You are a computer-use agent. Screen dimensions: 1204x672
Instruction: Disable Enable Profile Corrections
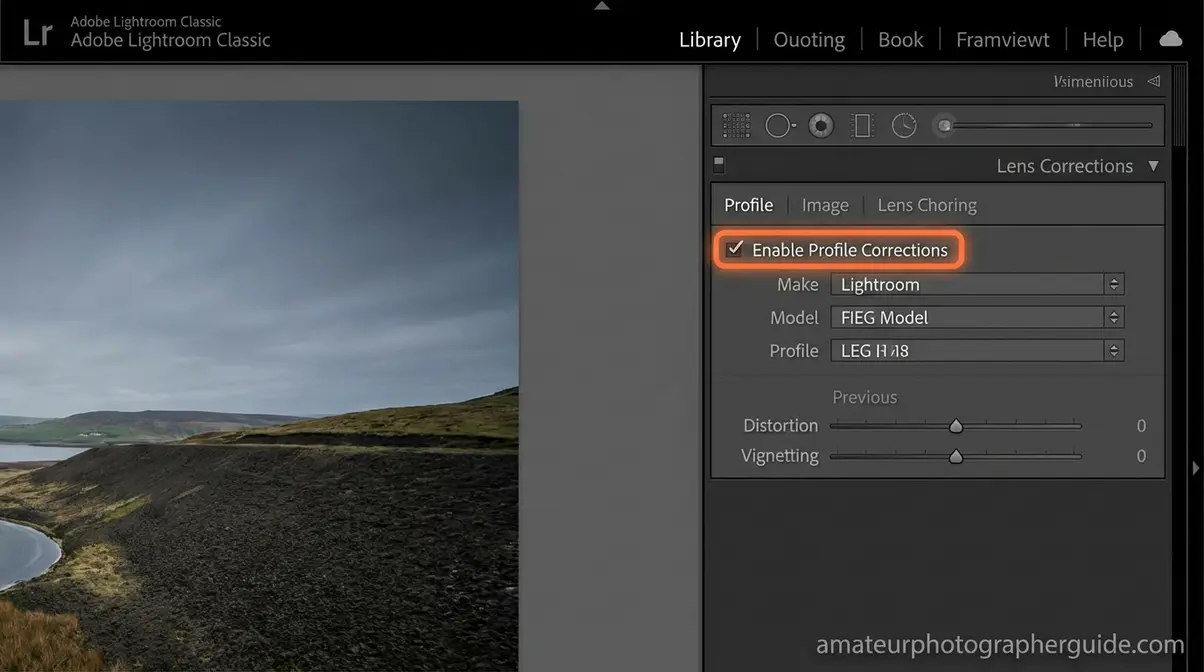736,249
